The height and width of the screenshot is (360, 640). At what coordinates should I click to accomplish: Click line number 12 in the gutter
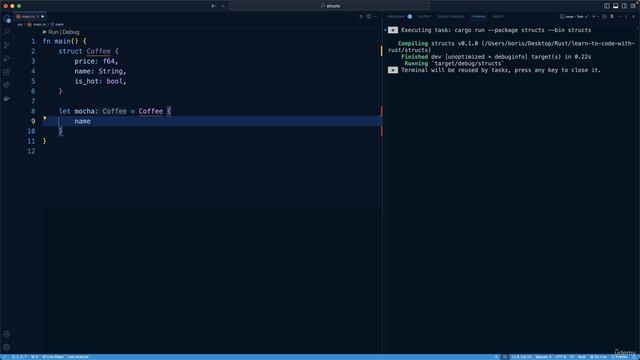click(x=31, y=151)
